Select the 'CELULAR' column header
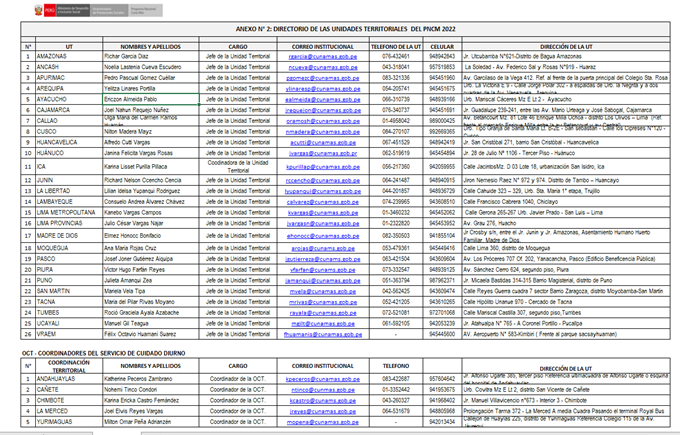The width and height of the screenshot is (680, 435). tap(442, 47)
